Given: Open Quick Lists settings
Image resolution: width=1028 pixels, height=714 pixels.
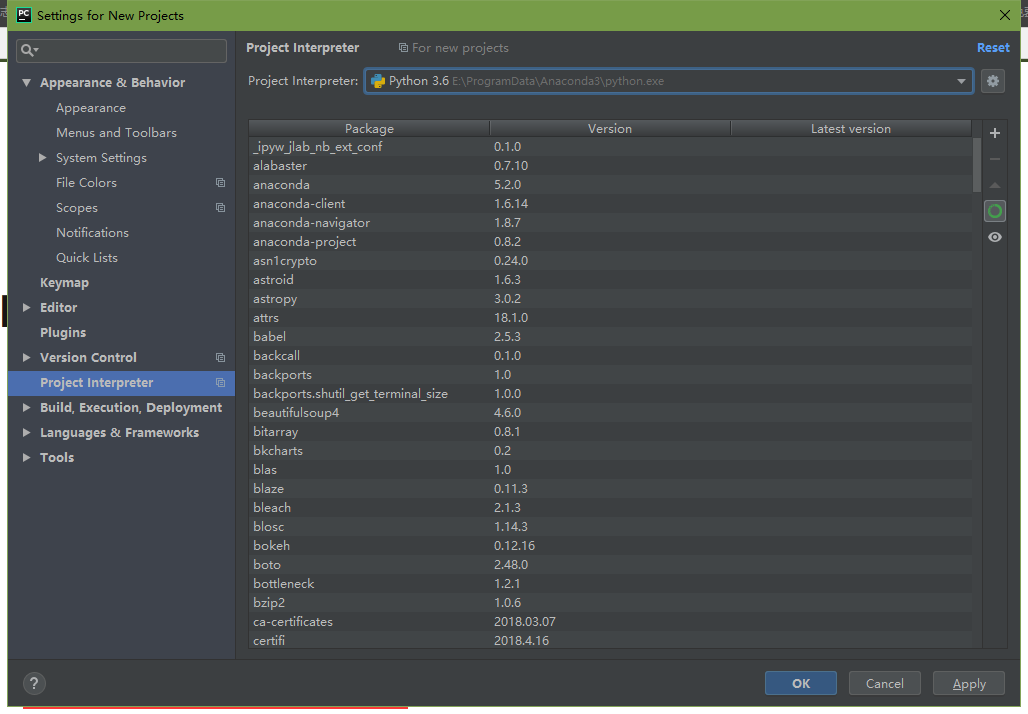Looking at the screenshot, I should pyautogui.click(x=87, y=258).
